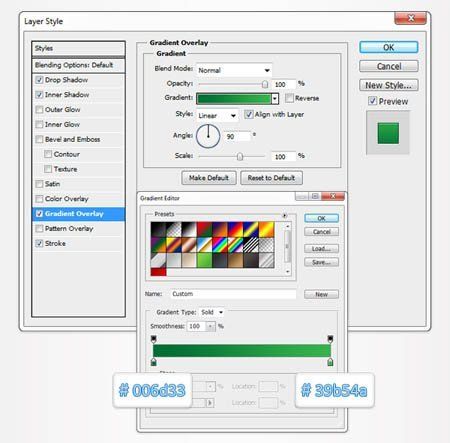The width and height of the screenshot is (450, 443).
Task: Click the Angle value field
Action: coord(238,136)
